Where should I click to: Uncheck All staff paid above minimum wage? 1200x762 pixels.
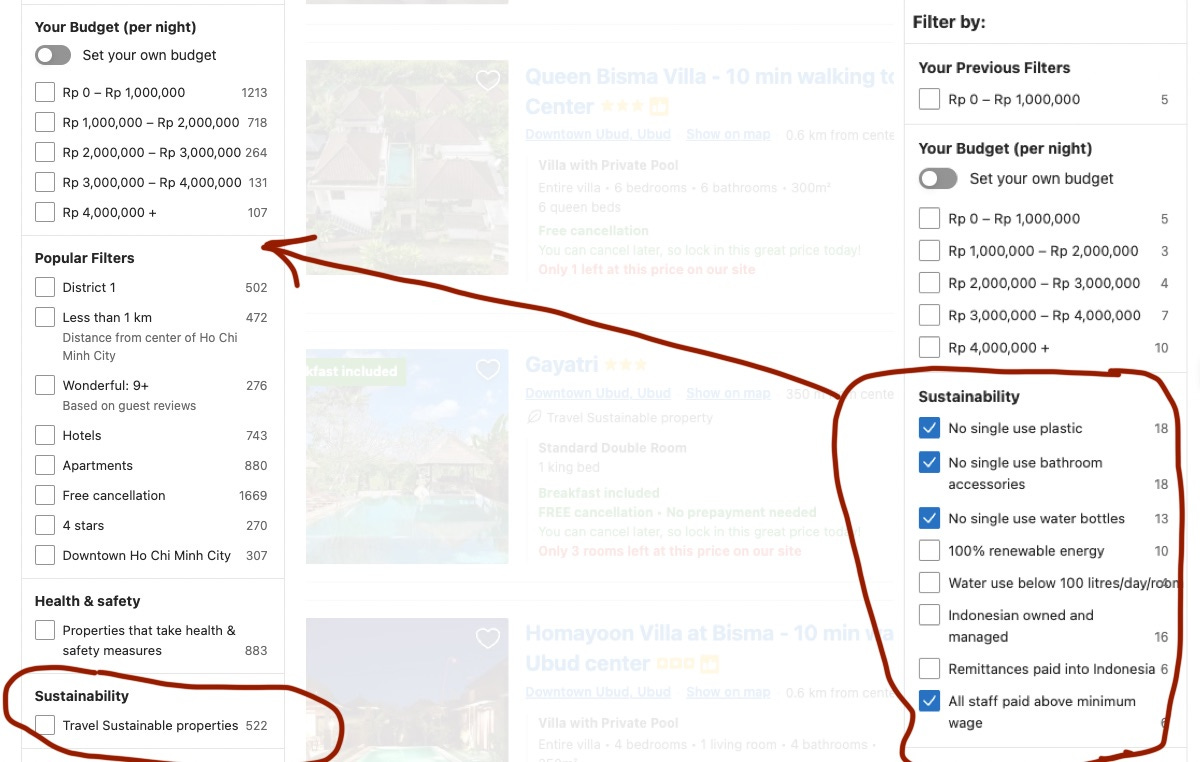click(929, 701)
